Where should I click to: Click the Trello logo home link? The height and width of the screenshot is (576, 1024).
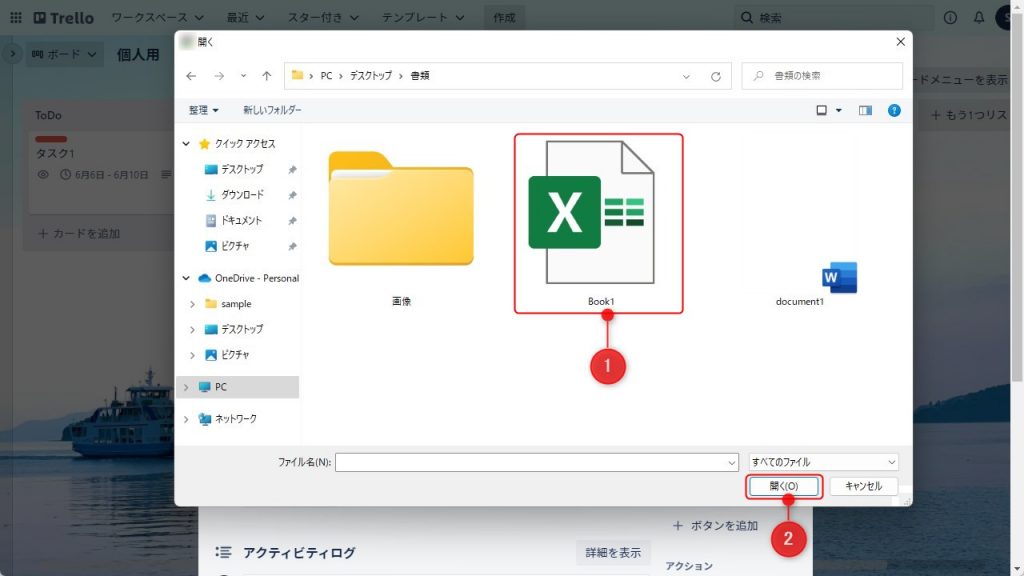[x=63, y=18]
